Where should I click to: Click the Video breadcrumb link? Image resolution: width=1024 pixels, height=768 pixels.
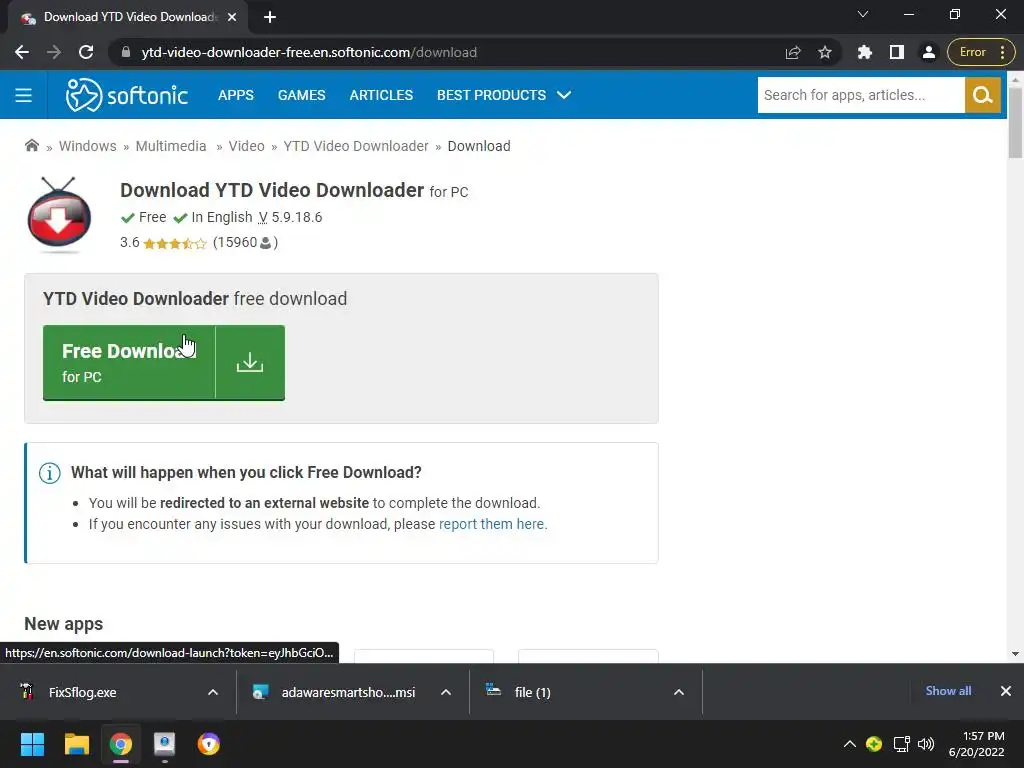246,146
